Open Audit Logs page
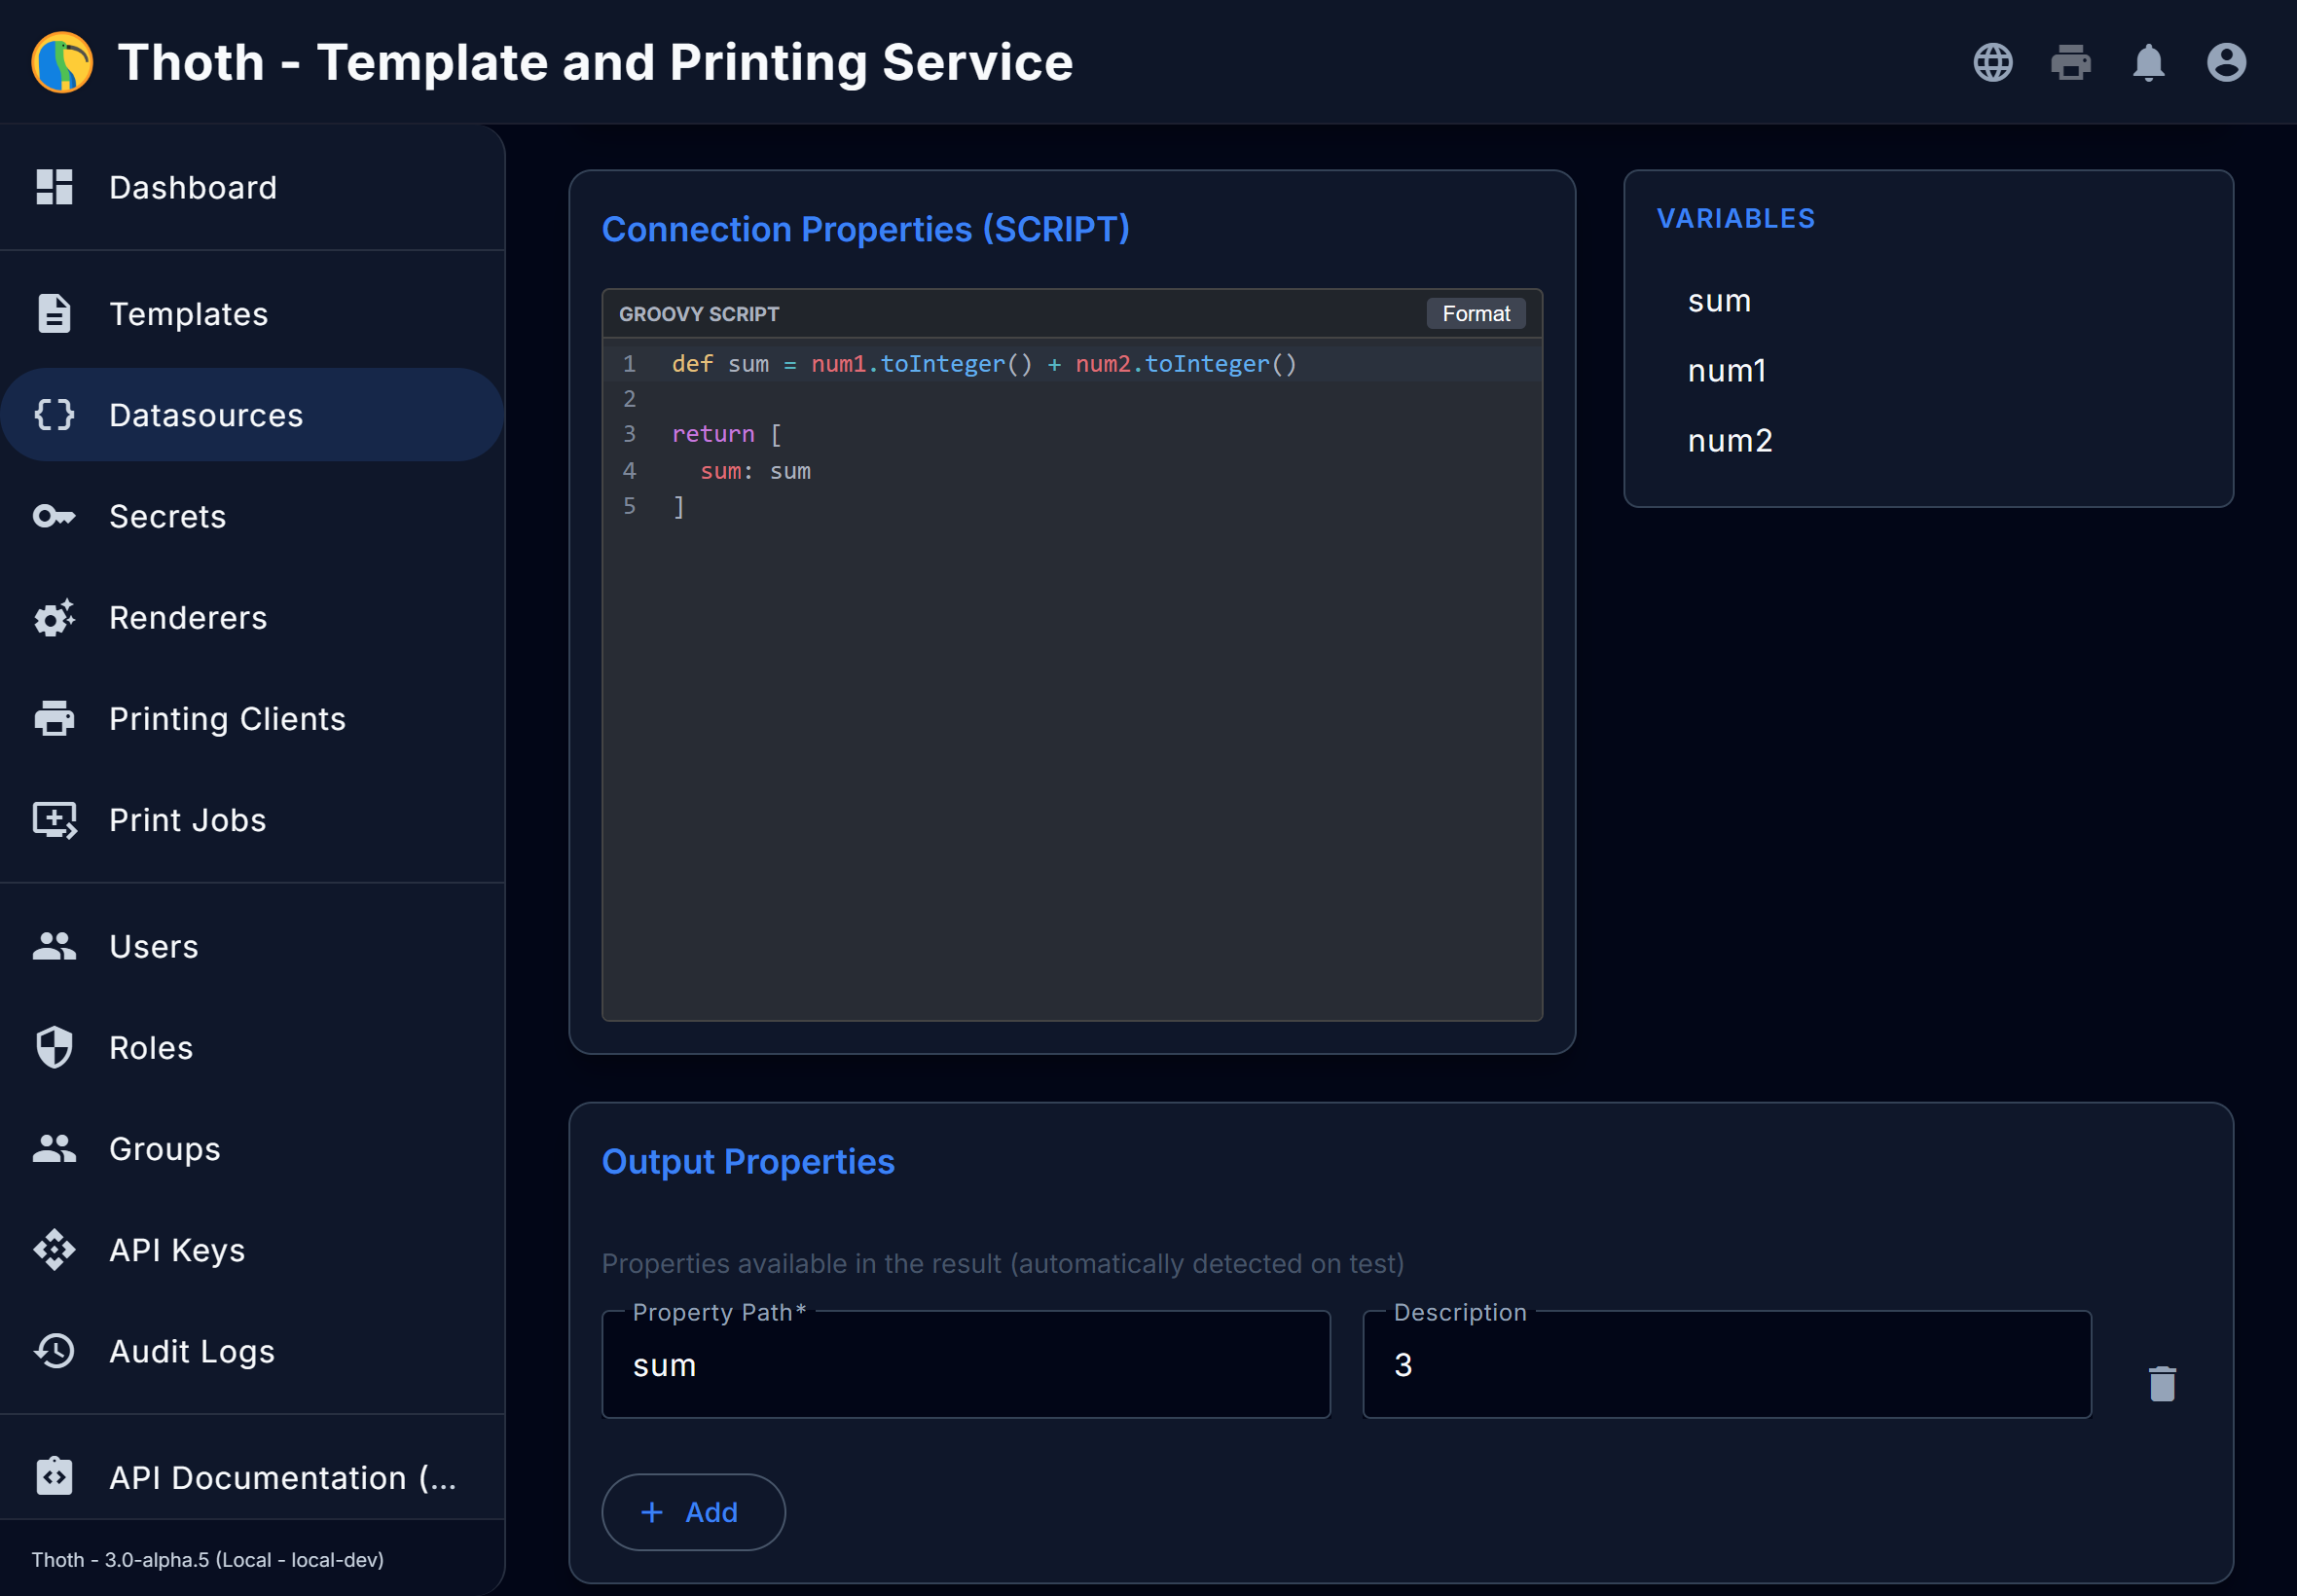Image resolution: width=2297 pixels, height=1596 pixels. coord(252,1350)
